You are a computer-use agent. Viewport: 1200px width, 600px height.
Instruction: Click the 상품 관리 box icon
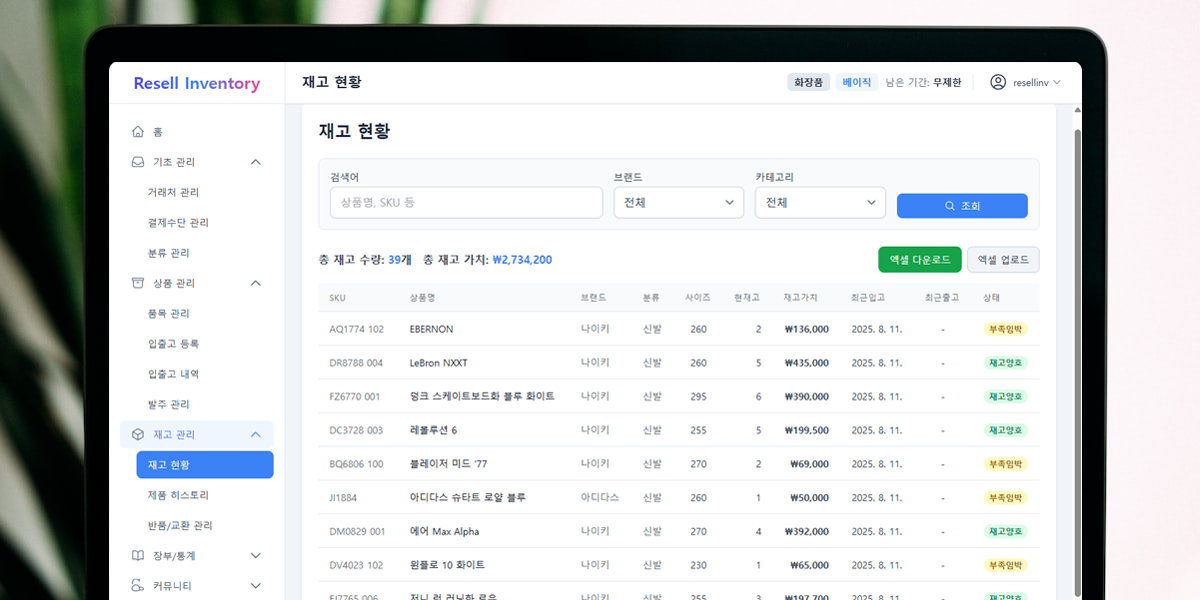pos(138,283)
